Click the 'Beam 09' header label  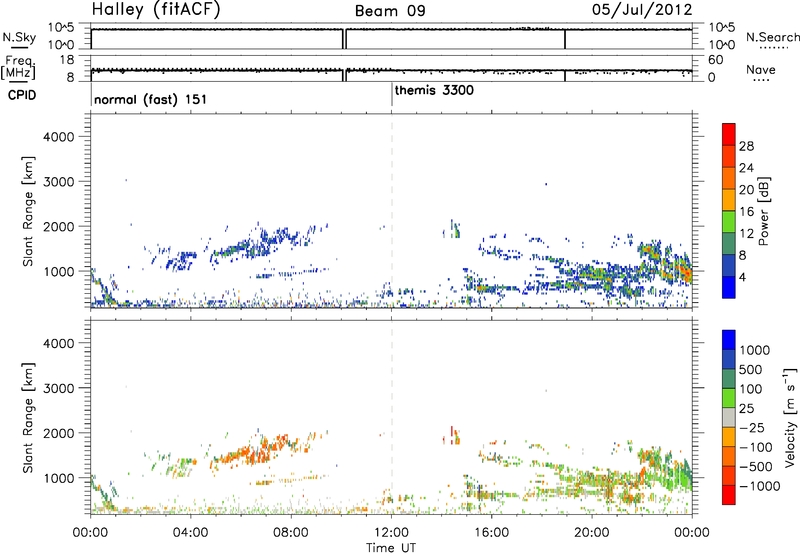click(390, 11)
